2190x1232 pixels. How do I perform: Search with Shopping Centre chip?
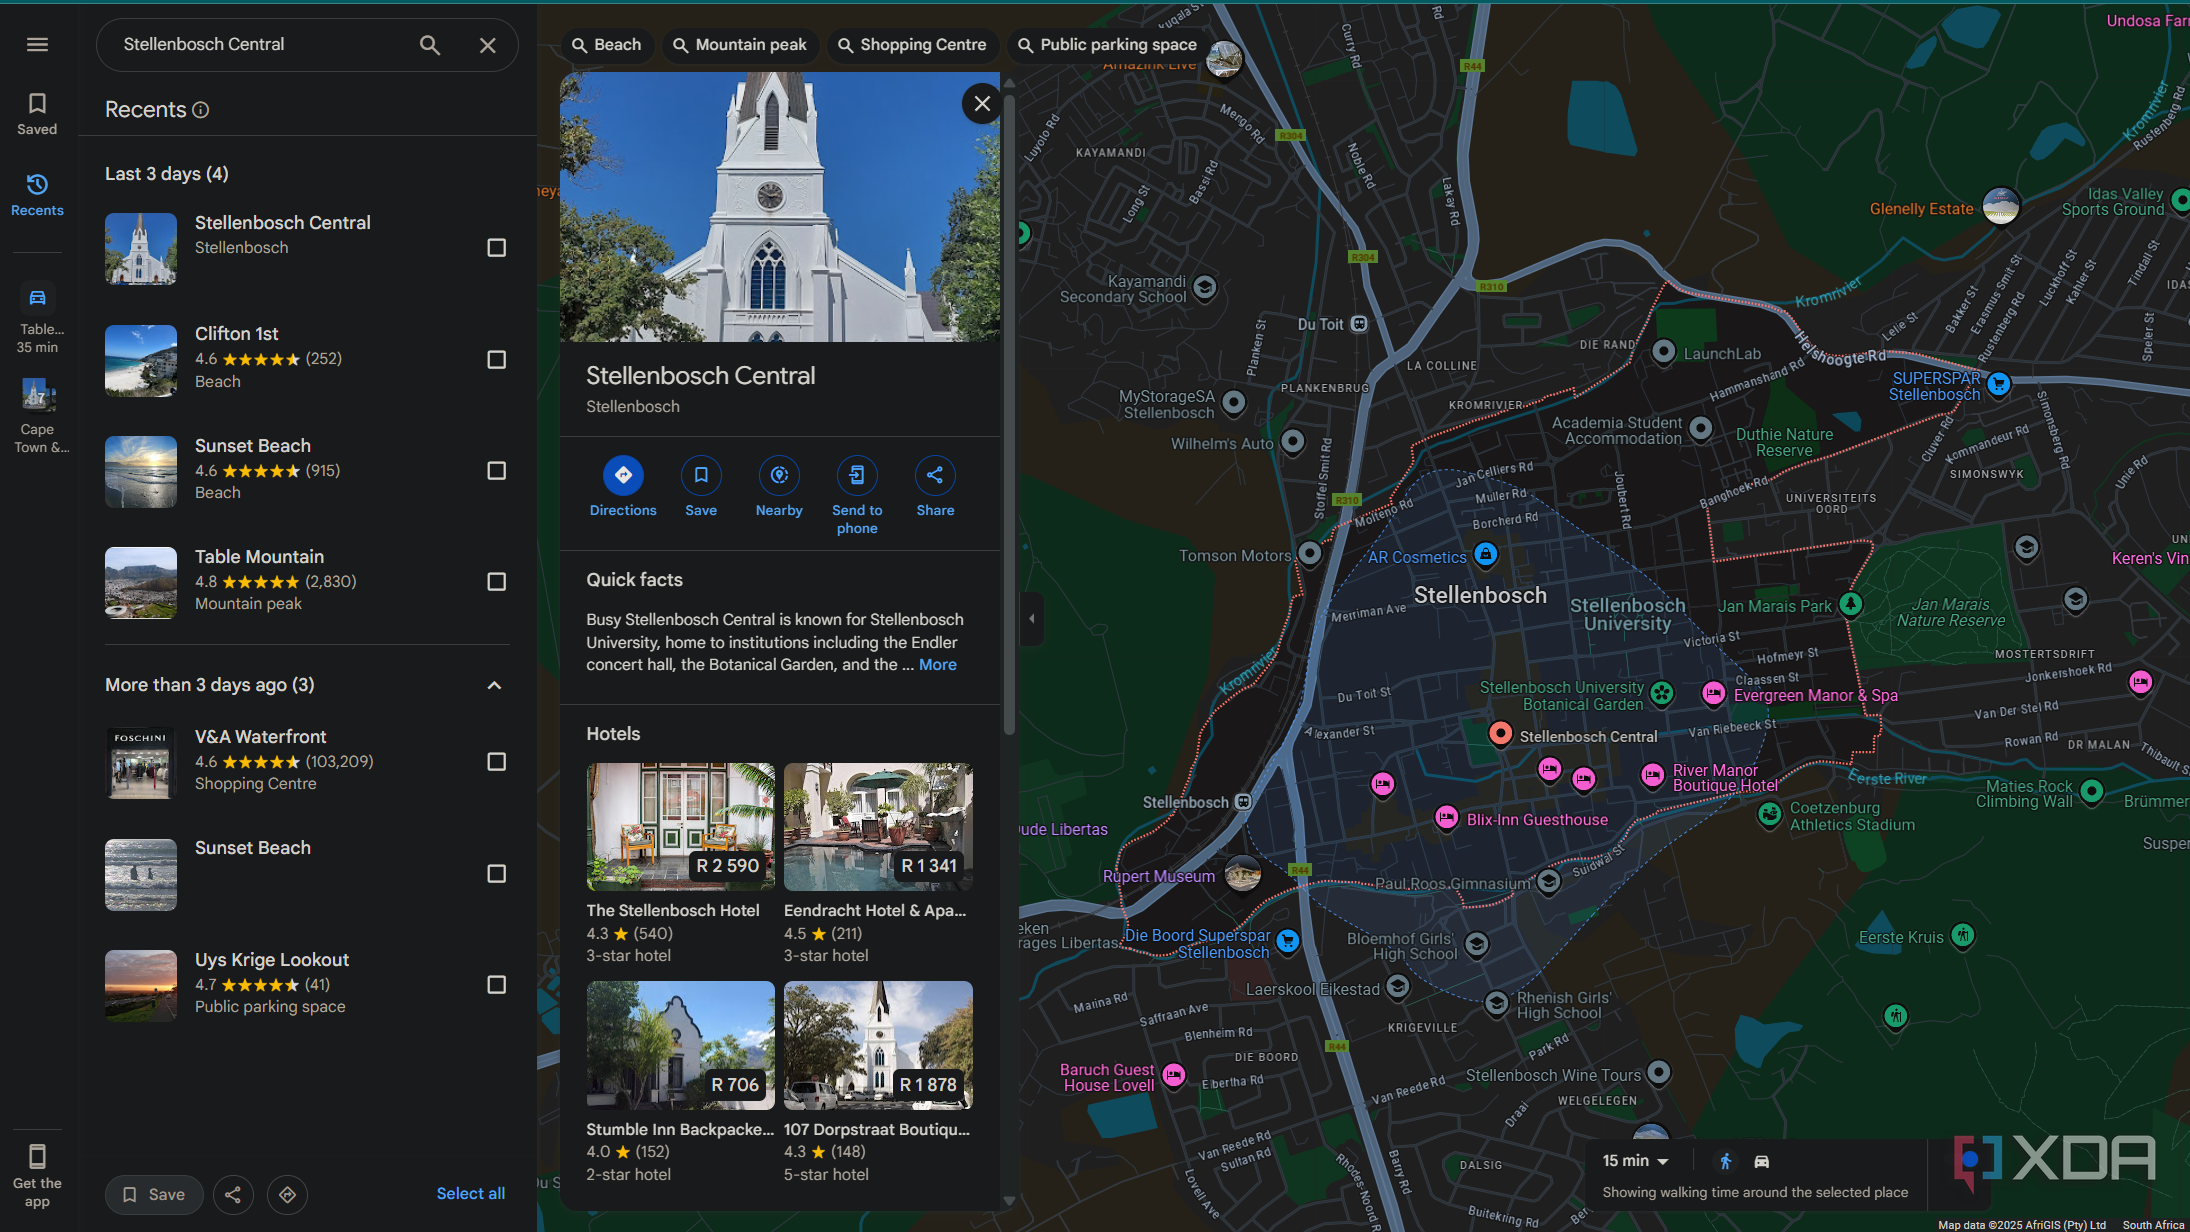912,45
